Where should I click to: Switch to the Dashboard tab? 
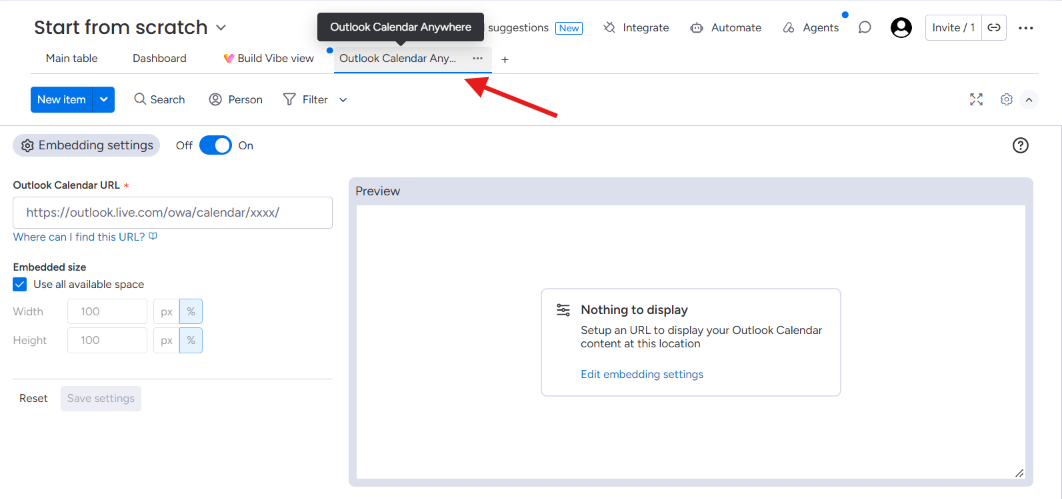(160, 58)
